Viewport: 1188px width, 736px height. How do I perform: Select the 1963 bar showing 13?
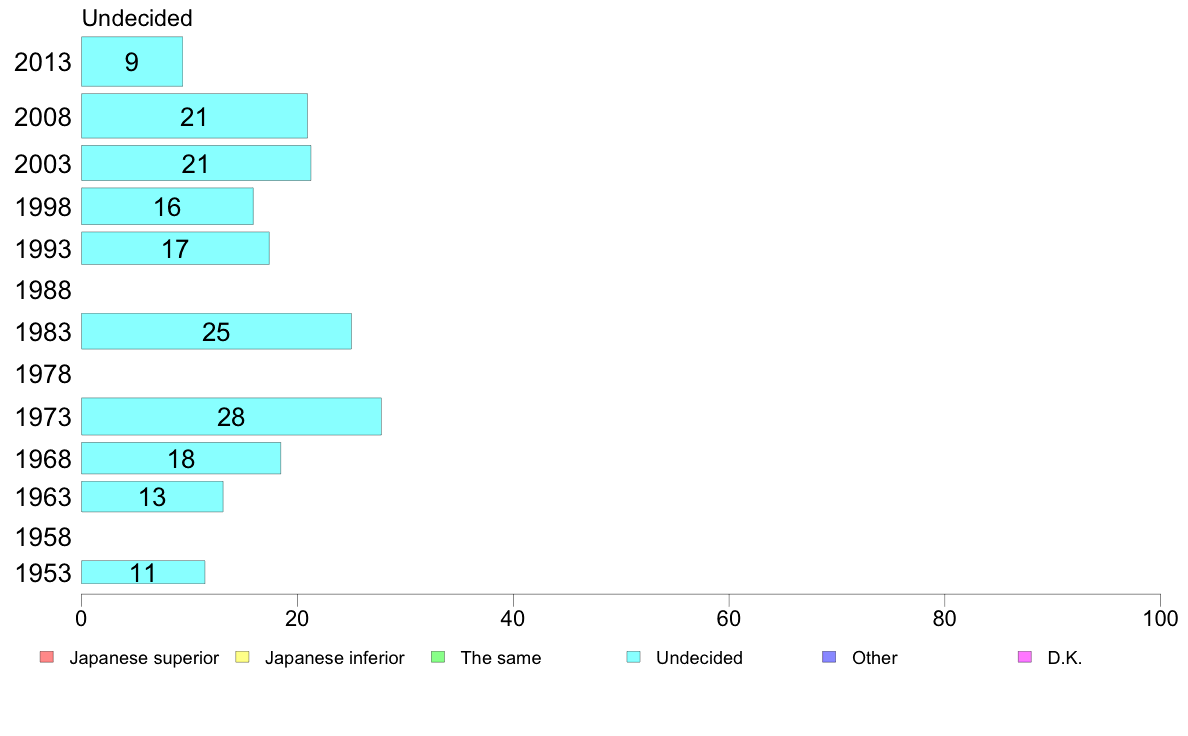152,496
